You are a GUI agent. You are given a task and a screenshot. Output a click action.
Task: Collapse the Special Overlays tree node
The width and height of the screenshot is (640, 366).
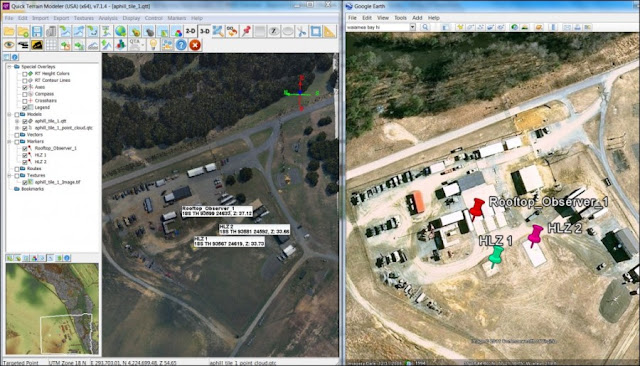pyautogui.click(x=9, y=67)
